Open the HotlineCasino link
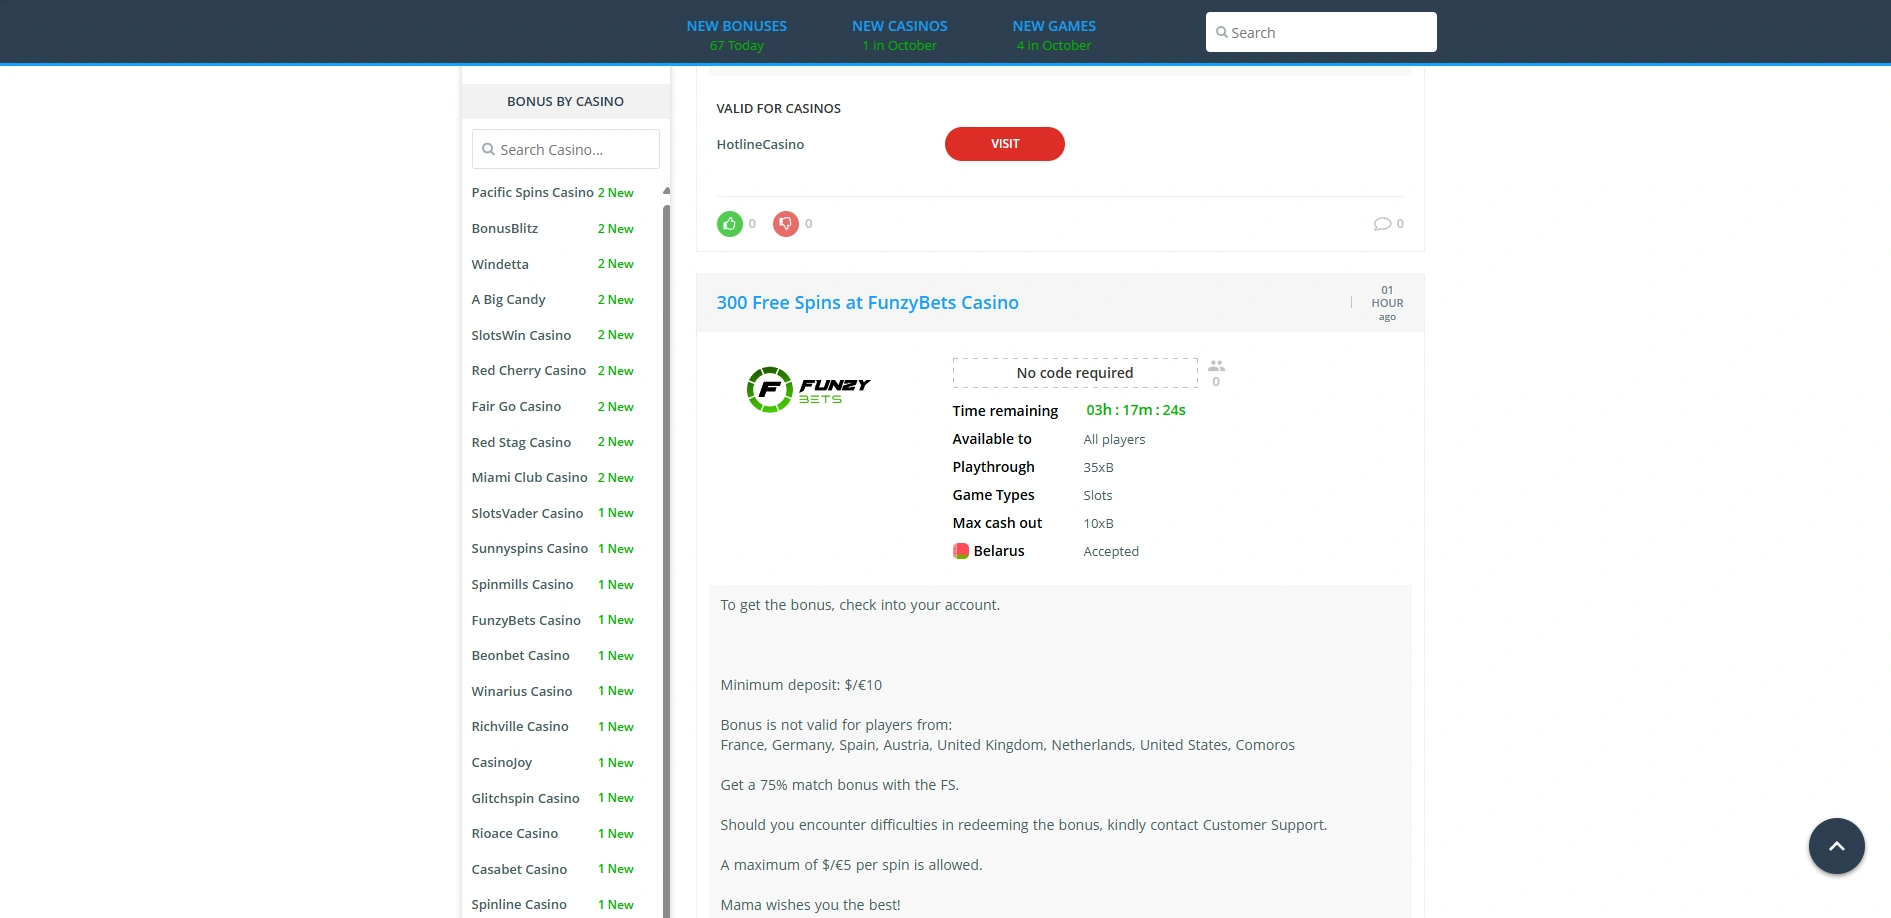 pyautogui.click(x=760, y=144)
